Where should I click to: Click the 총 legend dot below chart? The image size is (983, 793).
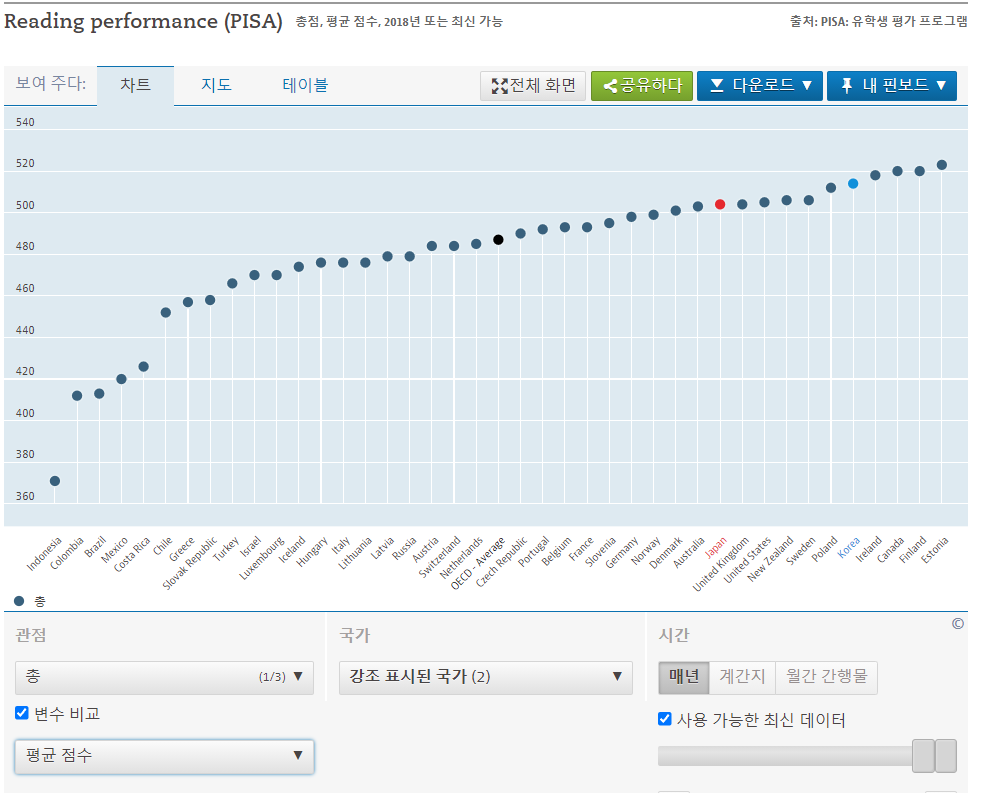pos(20,601)
